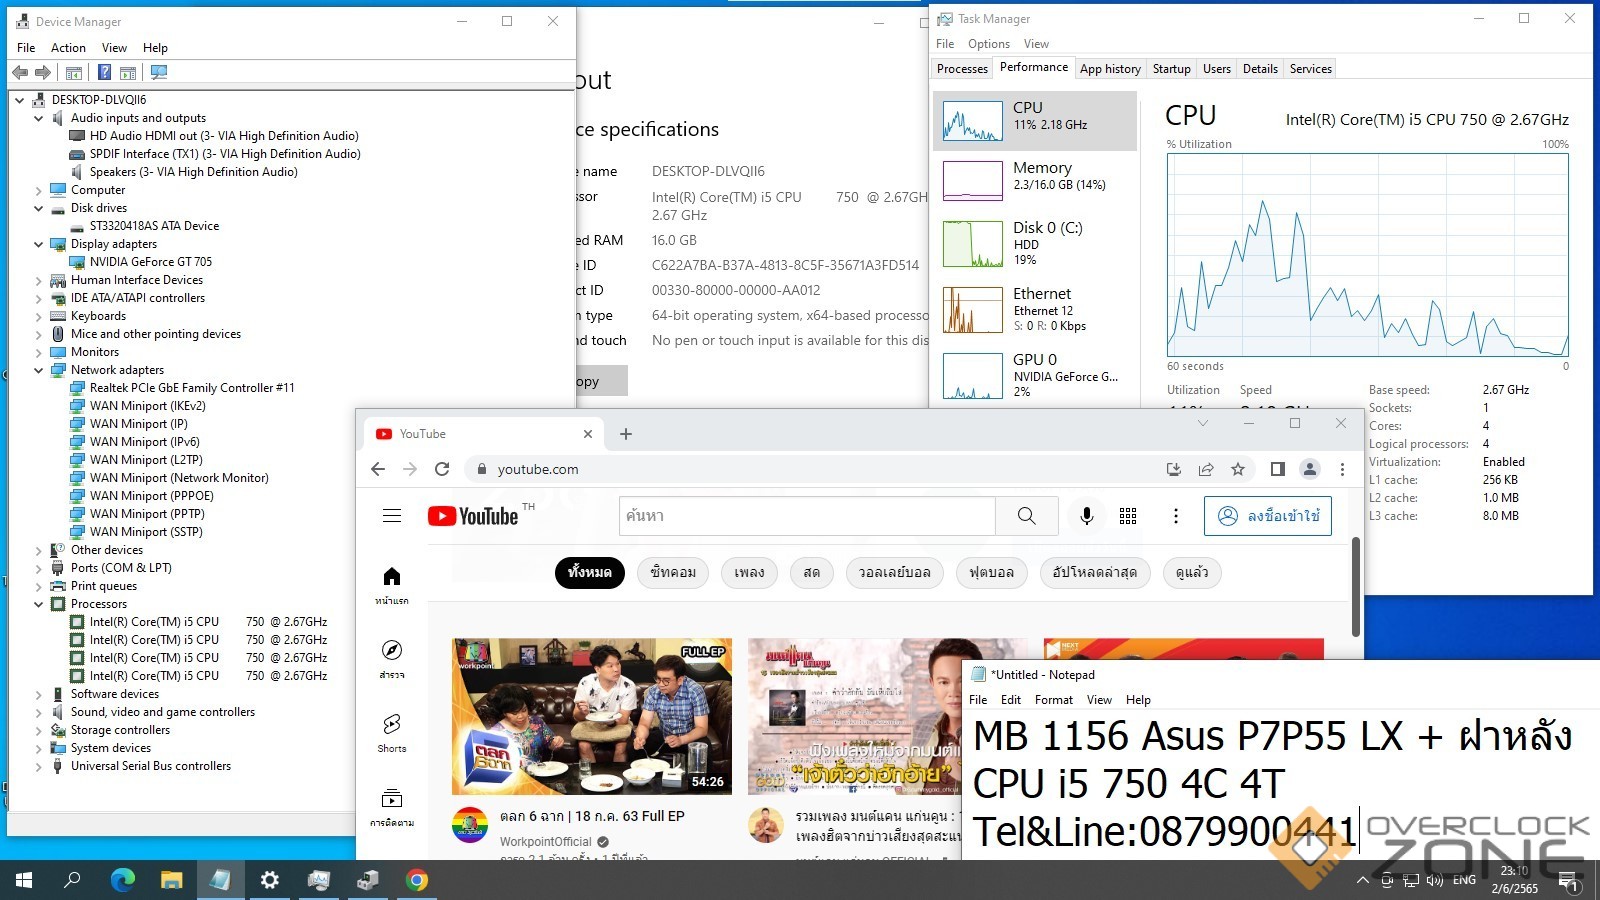Click Device Manager help toolbar icon
The image size is (1600, 900).
(104, 72)
